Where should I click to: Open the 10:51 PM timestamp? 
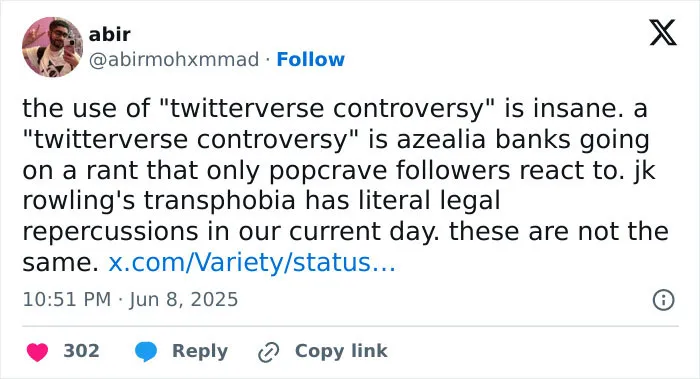(x=67, y=299)
